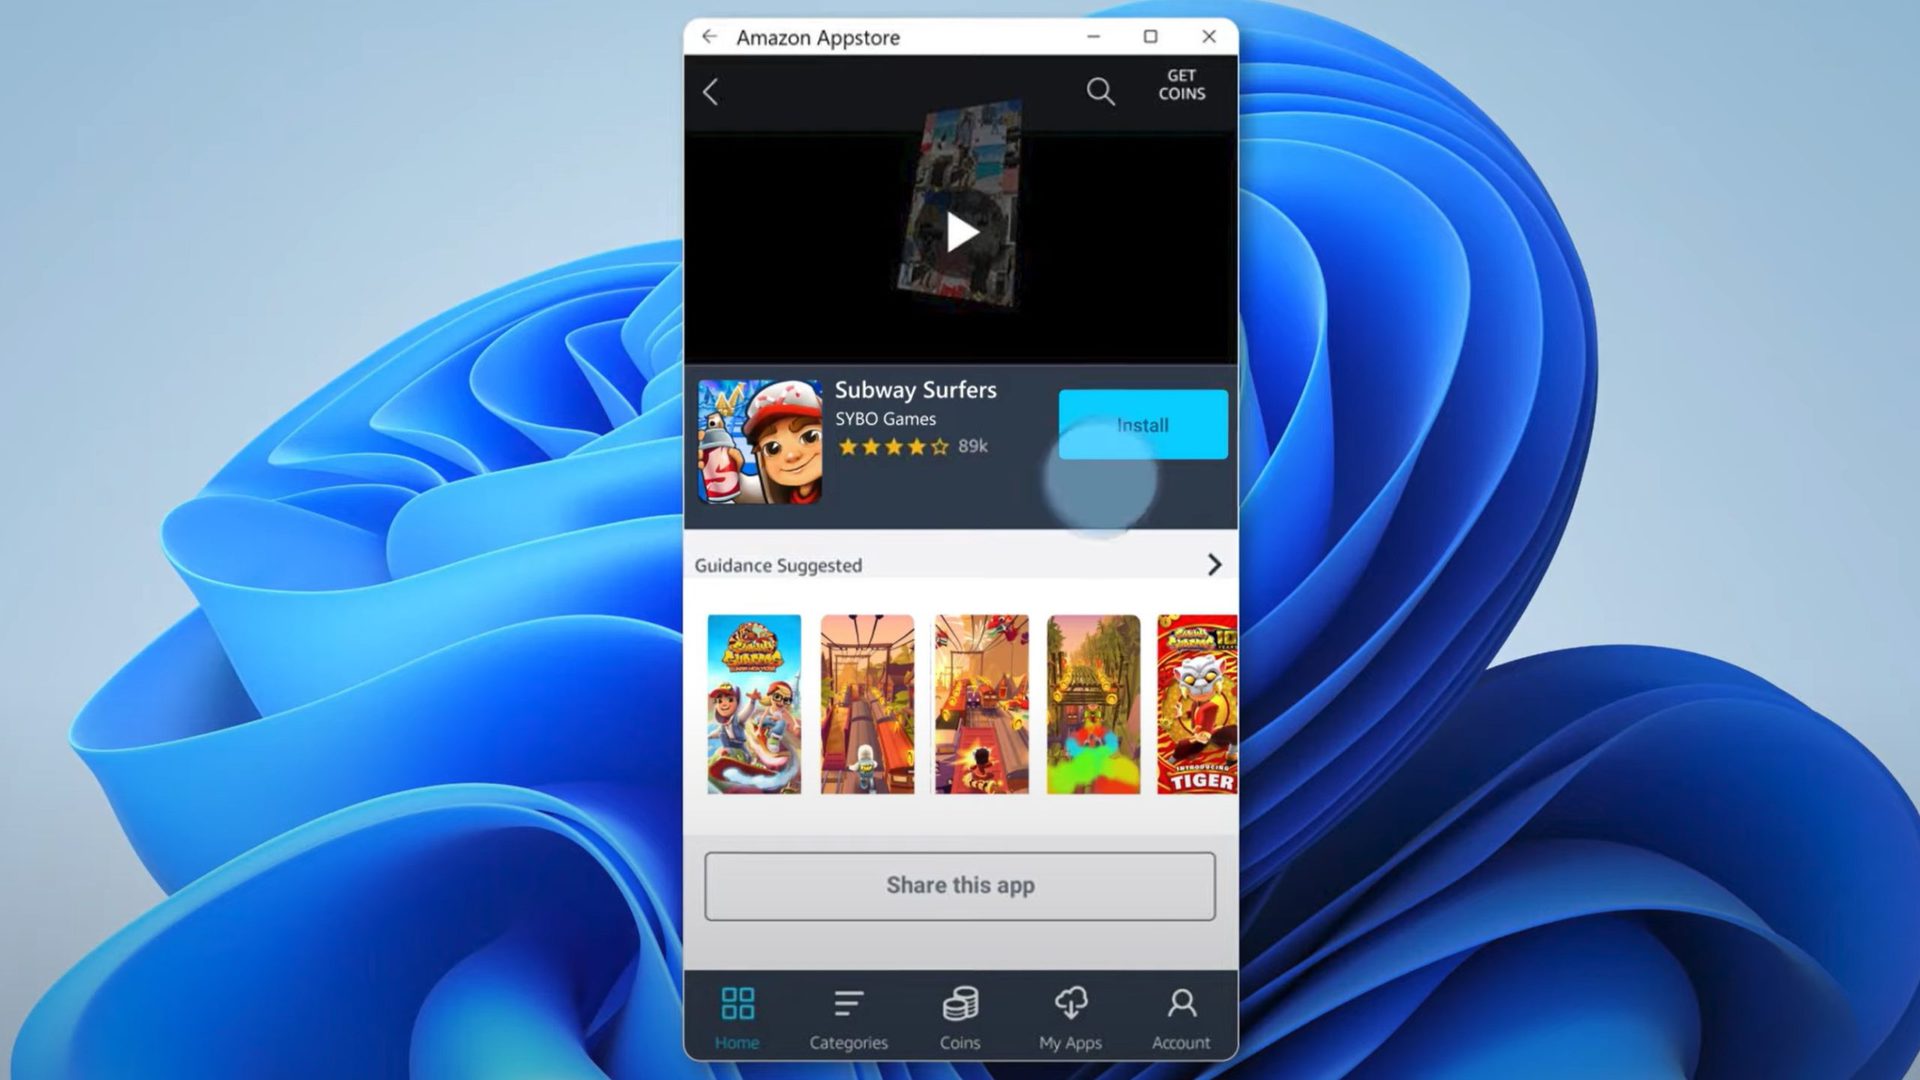Open My Apps section
Image resolution: width=1920 pixels, height=1080 pixels.
pyautogui.click(x=1069, y=1015)
